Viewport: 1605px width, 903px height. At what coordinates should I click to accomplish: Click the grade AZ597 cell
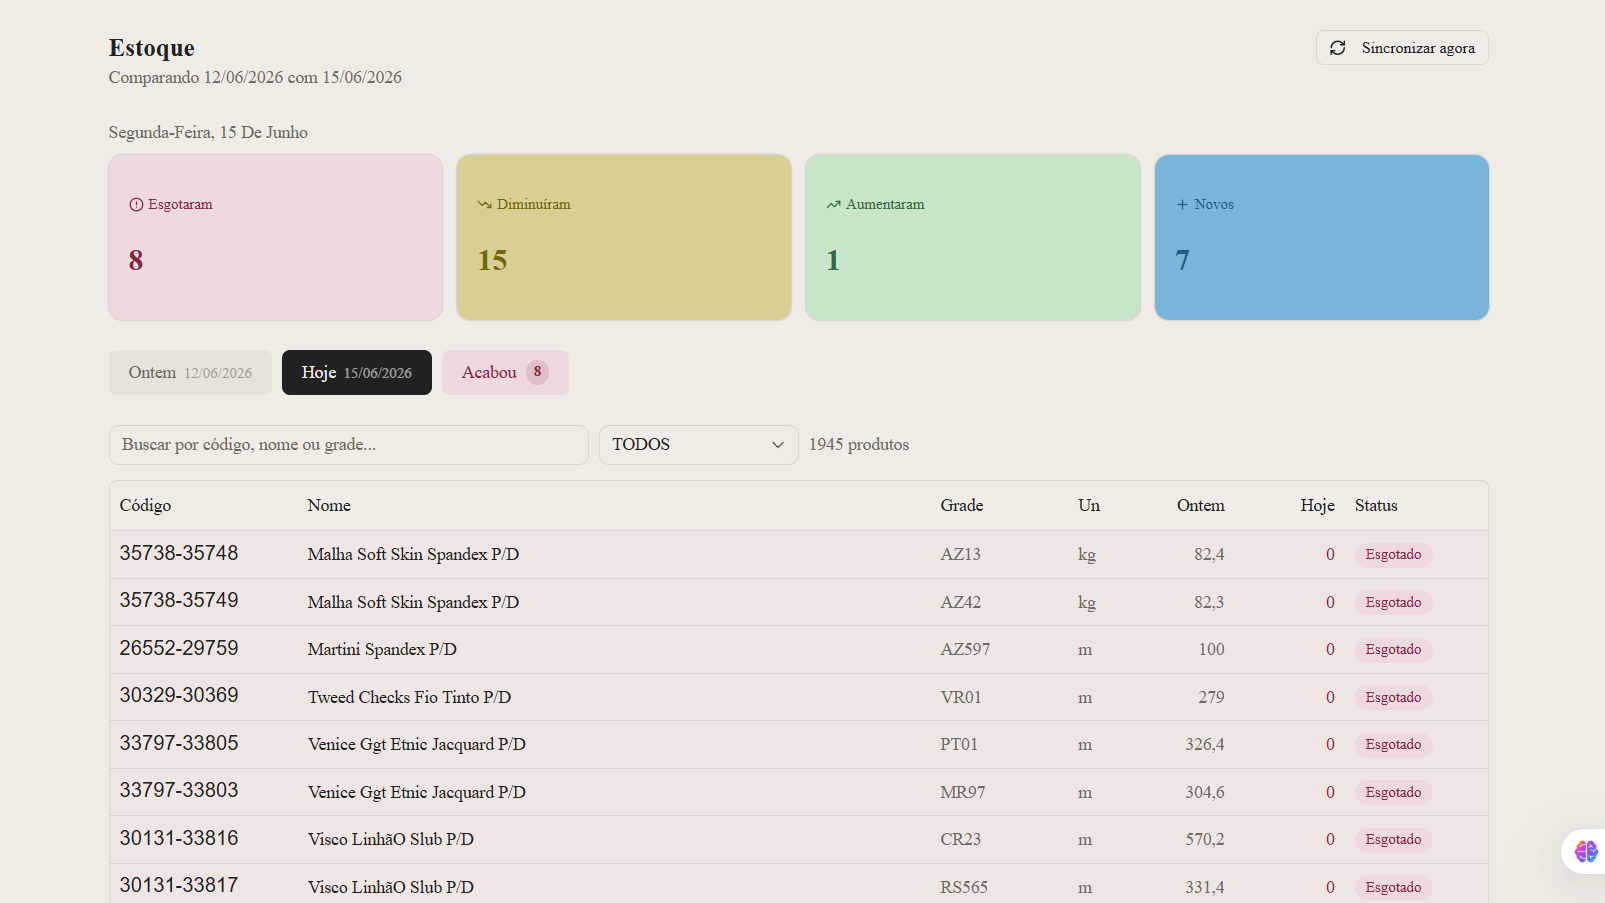click(x=965, y=649)
